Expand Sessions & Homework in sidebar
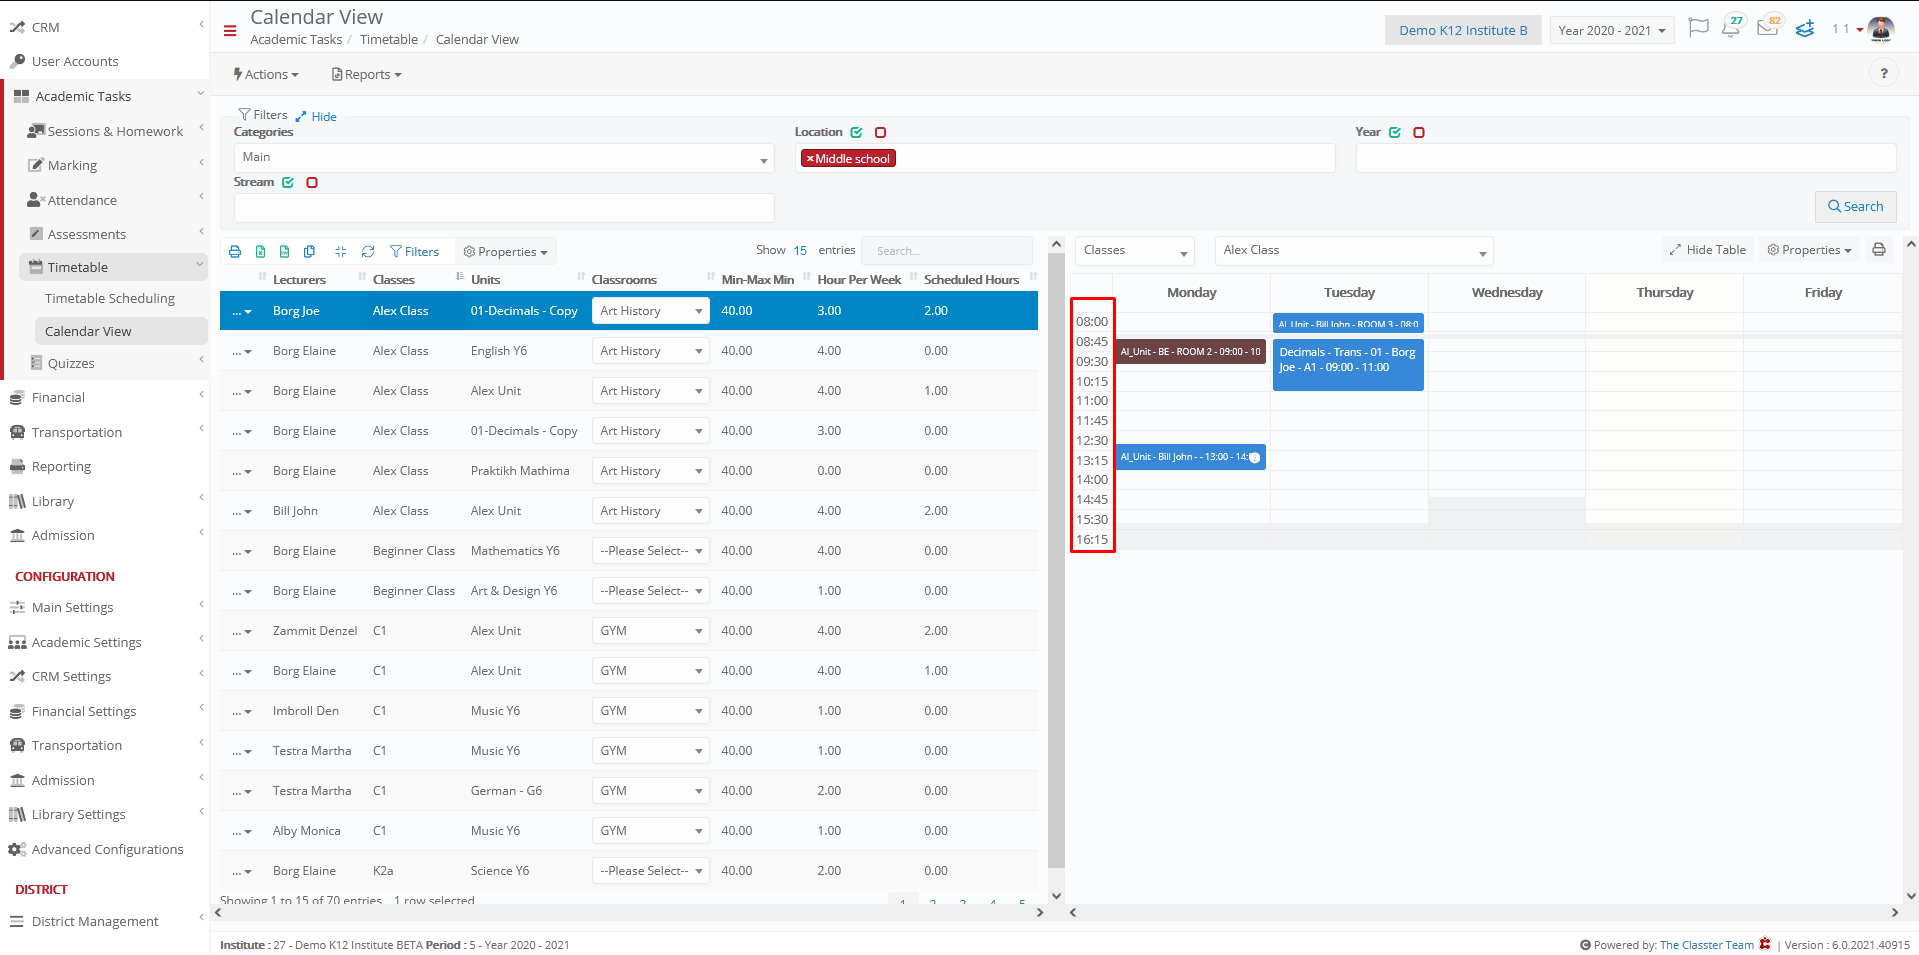This screenshot has width=1919, height=955. click(x=113, y=131)
